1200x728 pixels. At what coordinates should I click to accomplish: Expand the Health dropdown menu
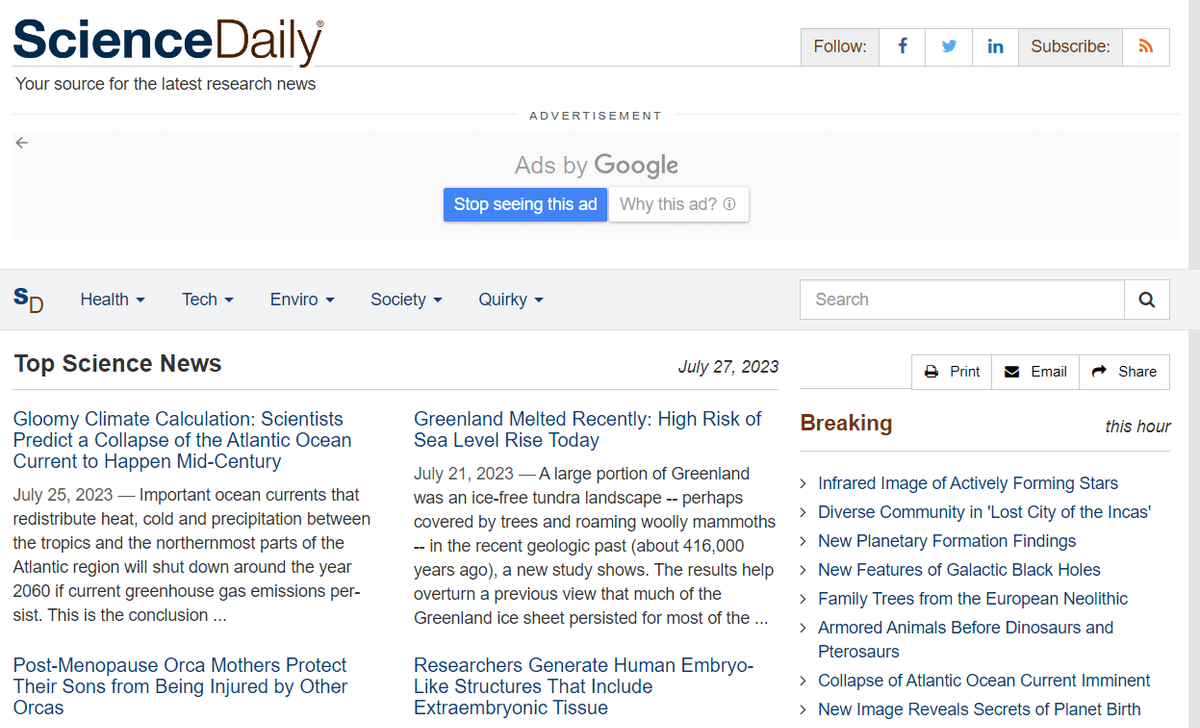point(112,299)
